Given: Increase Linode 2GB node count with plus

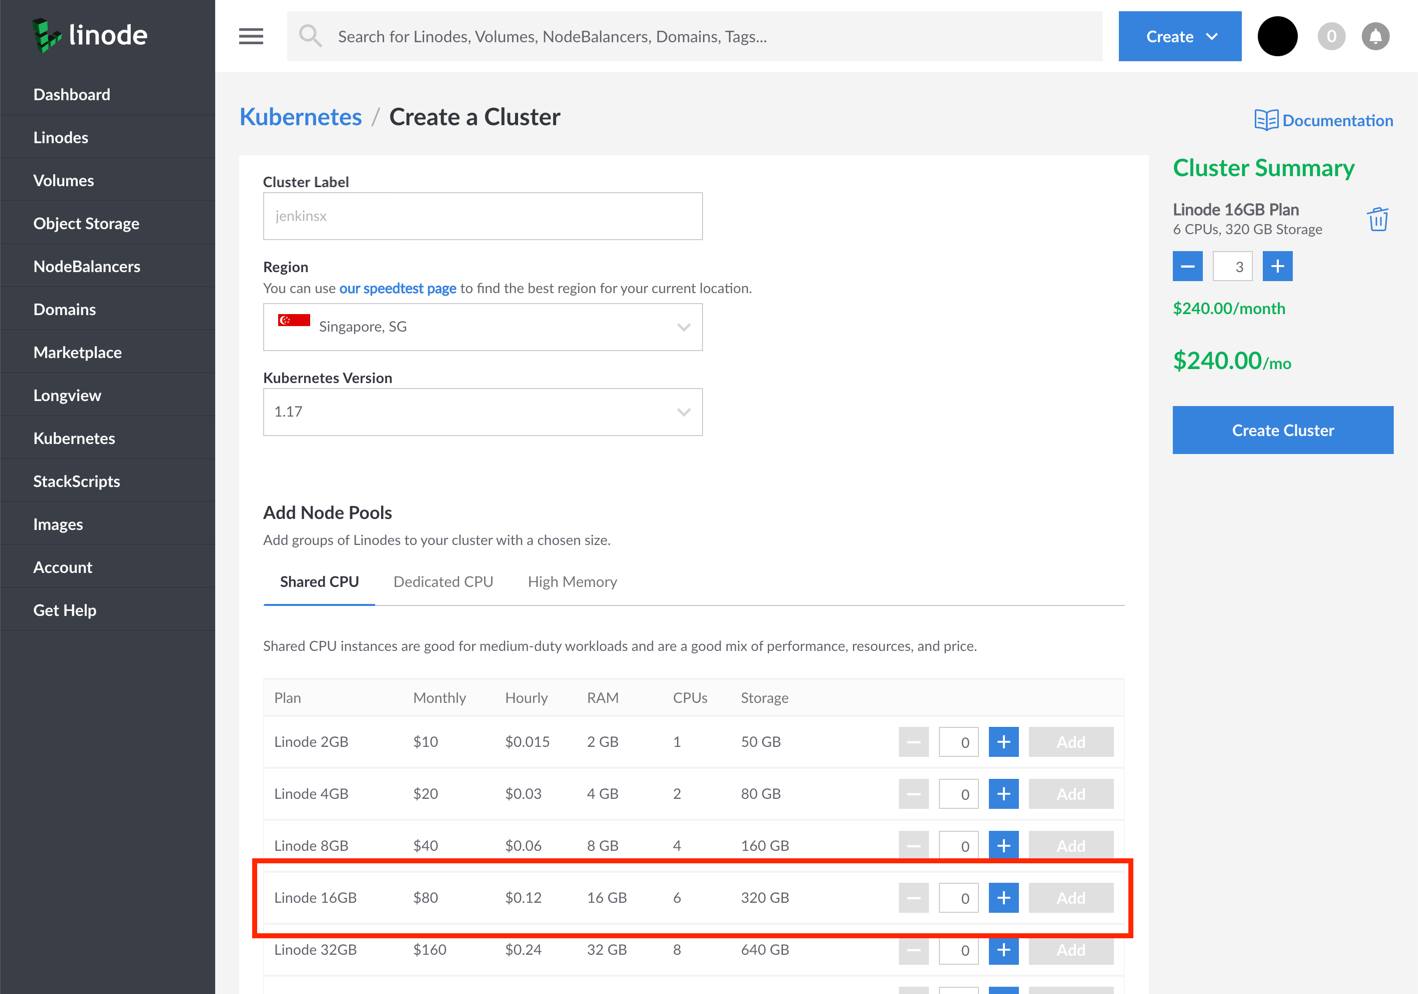Looking at the screenshot, I should click(1003, 742).
